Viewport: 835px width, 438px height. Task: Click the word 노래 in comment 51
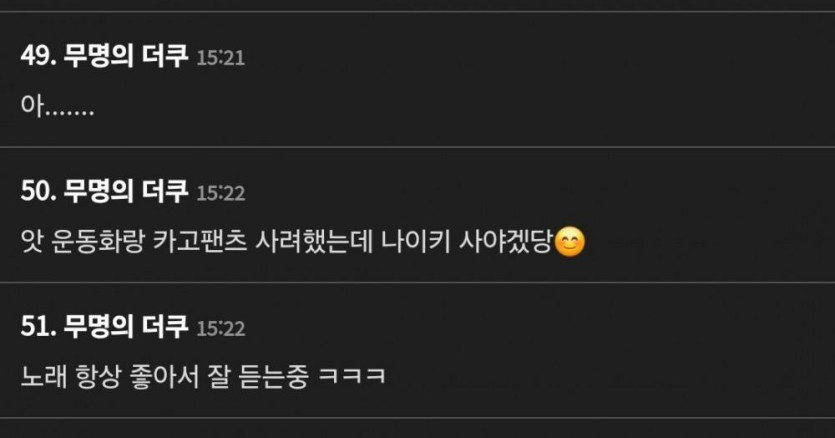click(x=44, y=377)
